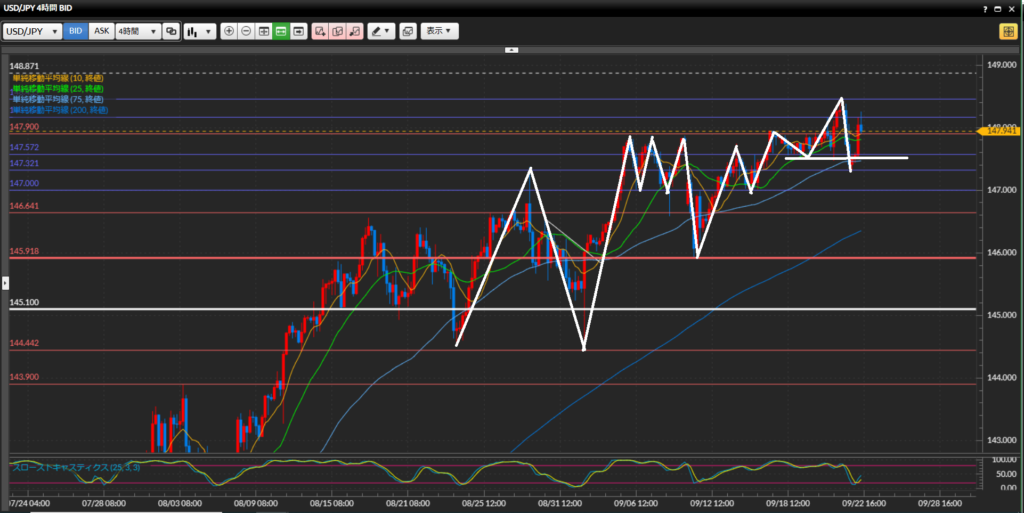This screenshot has width=1024, height=513.
Task: Click the 147.941 current price label
Action: point(1002,130)
